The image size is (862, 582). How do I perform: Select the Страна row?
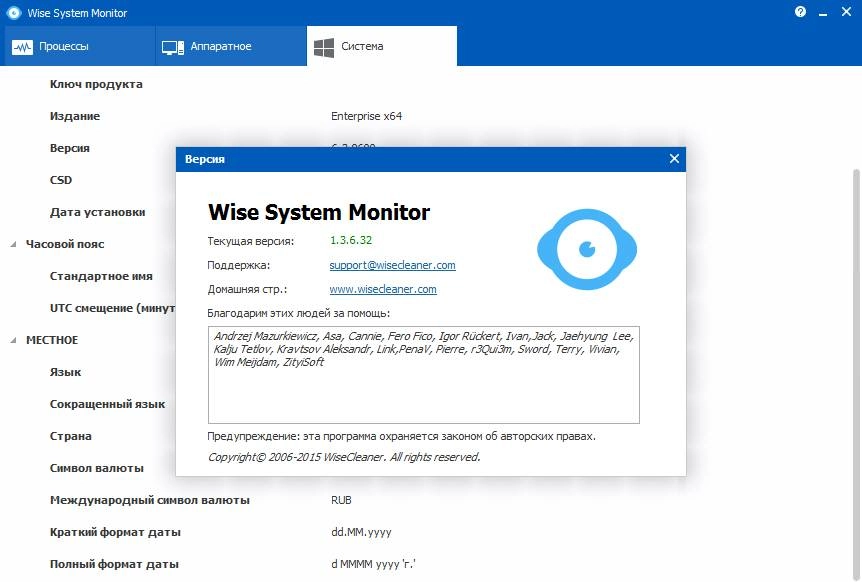71,436
